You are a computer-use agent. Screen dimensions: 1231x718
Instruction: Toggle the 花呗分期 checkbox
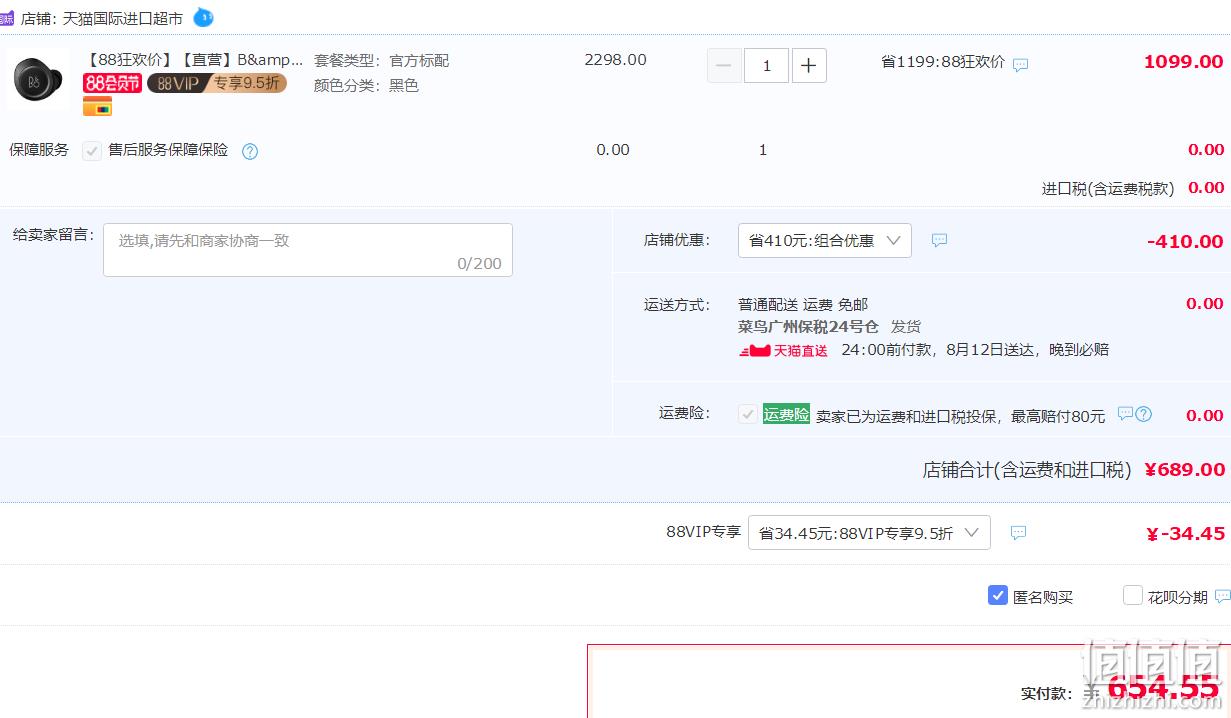pyautogui.click(x=1133, y=595)
